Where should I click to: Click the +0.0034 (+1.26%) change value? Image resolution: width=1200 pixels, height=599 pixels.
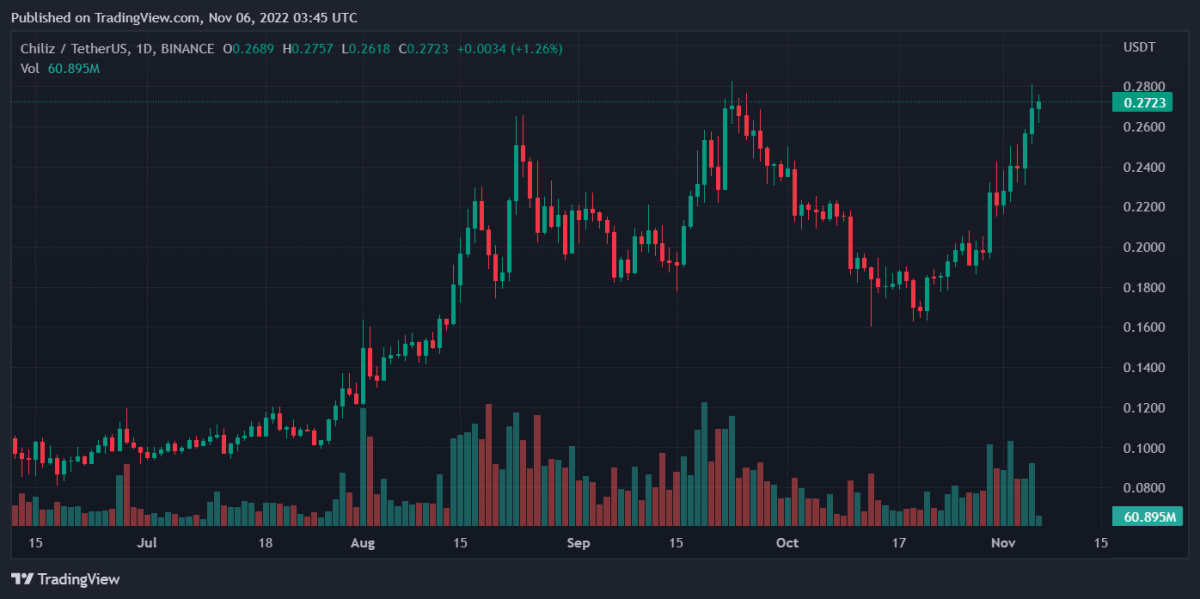[509, 48]
